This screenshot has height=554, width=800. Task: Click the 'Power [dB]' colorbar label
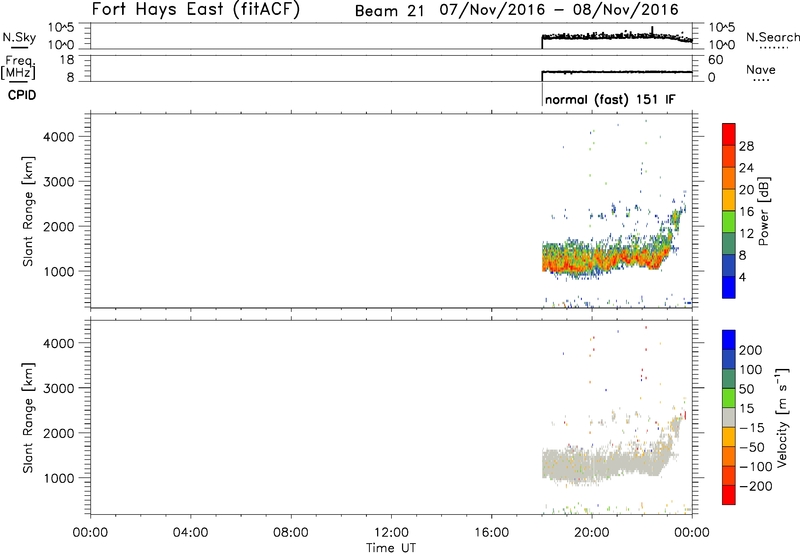(763, 211)
